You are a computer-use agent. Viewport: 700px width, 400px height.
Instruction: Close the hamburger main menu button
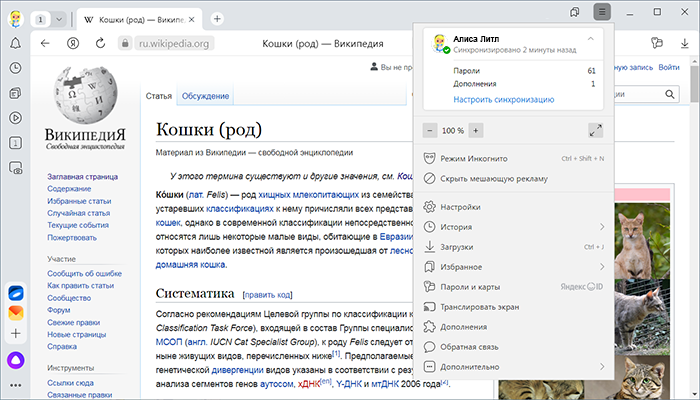(x=602, y=12)
